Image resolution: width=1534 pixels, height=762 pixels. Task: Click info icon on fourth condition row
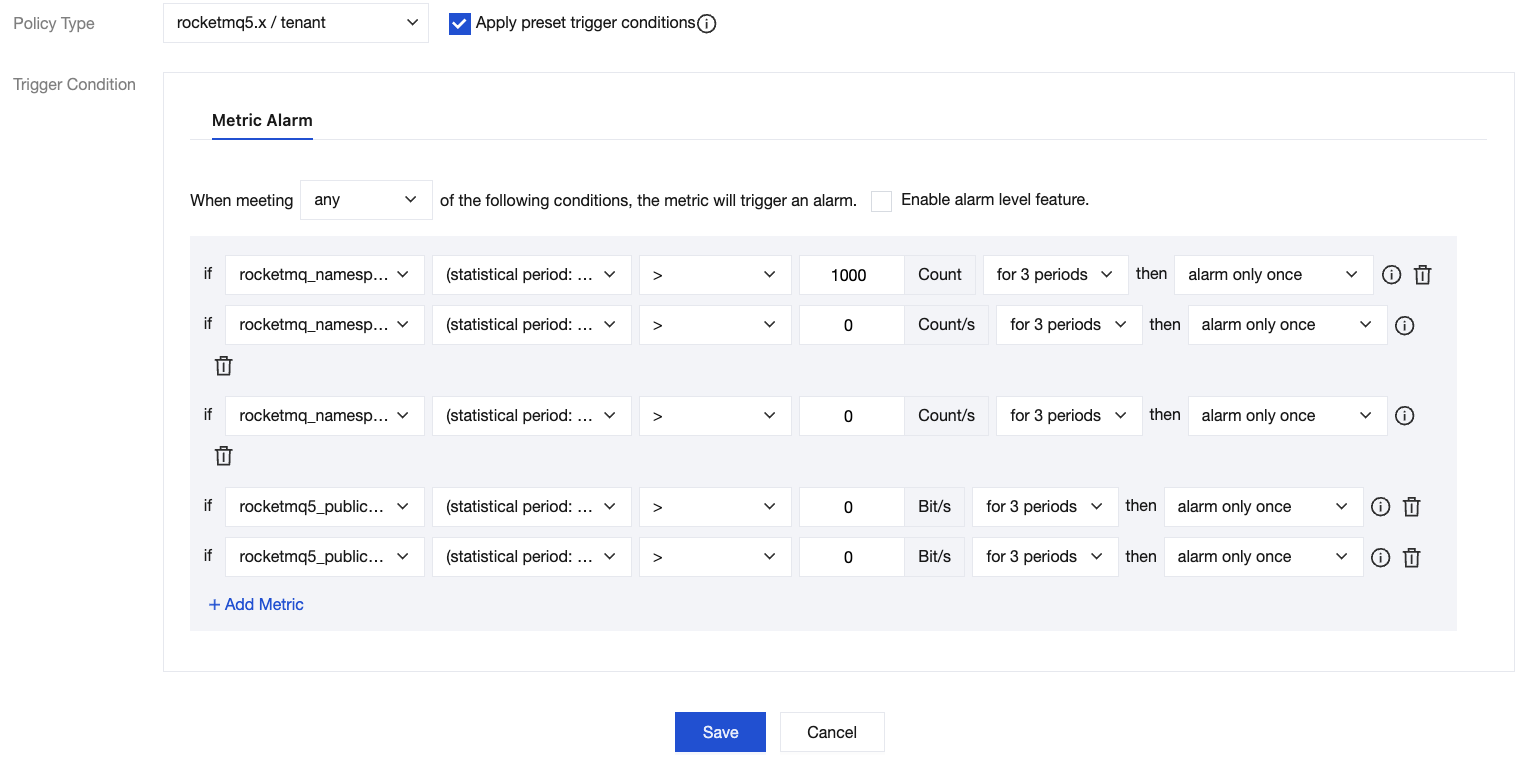[x=1380, y=507]
